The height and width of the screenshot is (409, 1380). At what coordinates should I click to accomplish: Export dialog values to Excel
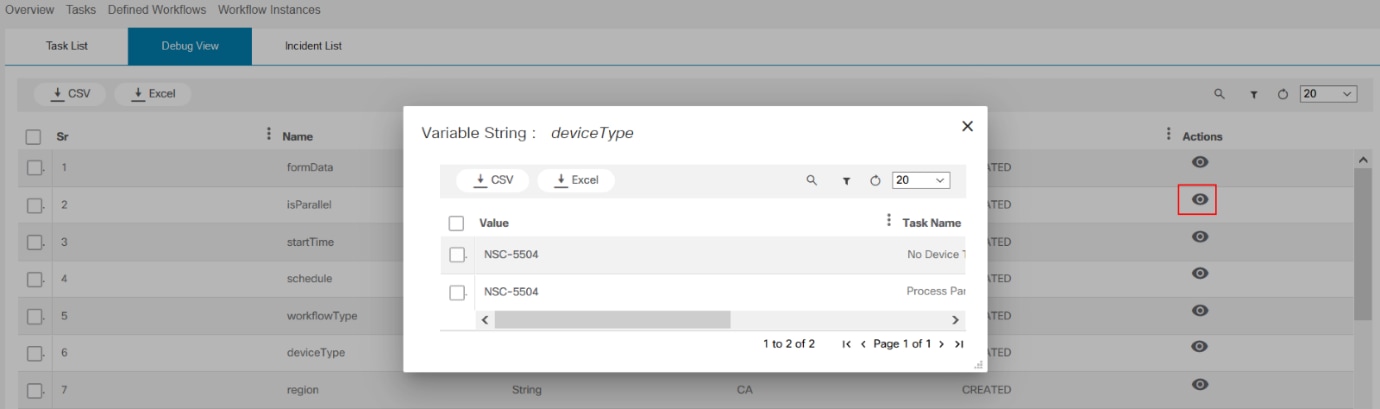pos(576,181)
